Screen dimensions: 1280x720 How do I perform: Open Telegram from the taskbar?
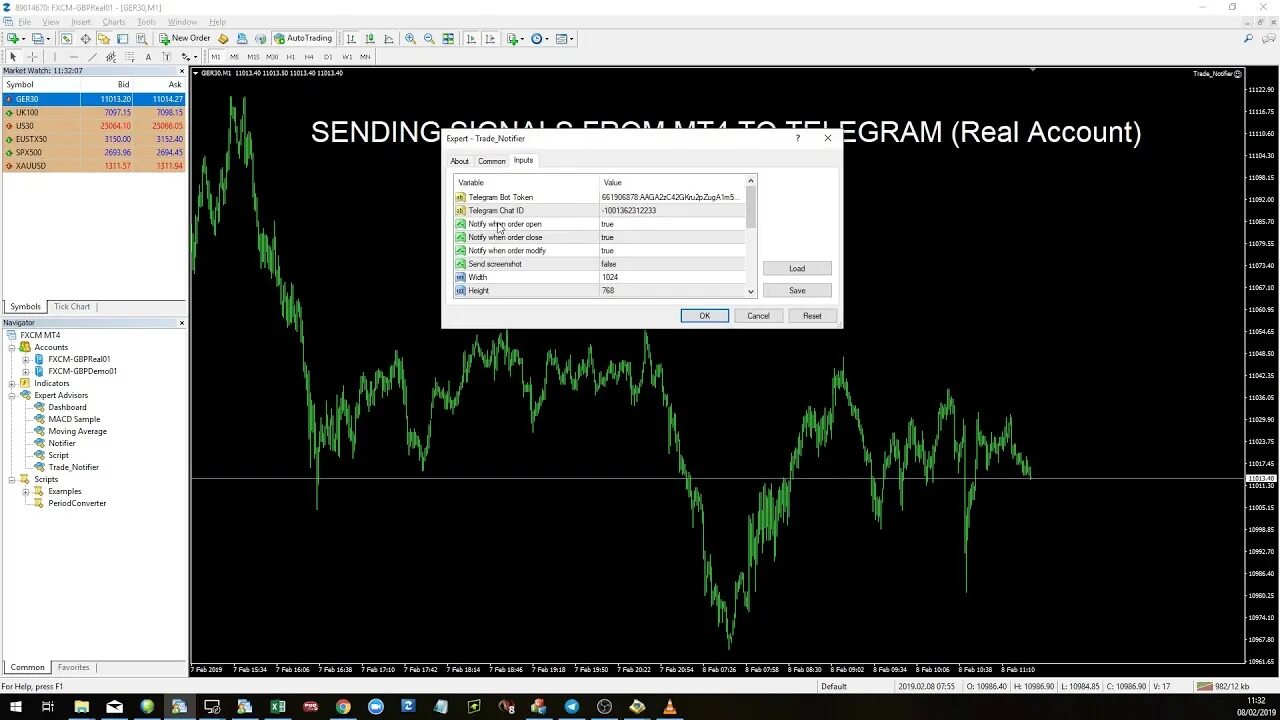(x=571, y=706)
